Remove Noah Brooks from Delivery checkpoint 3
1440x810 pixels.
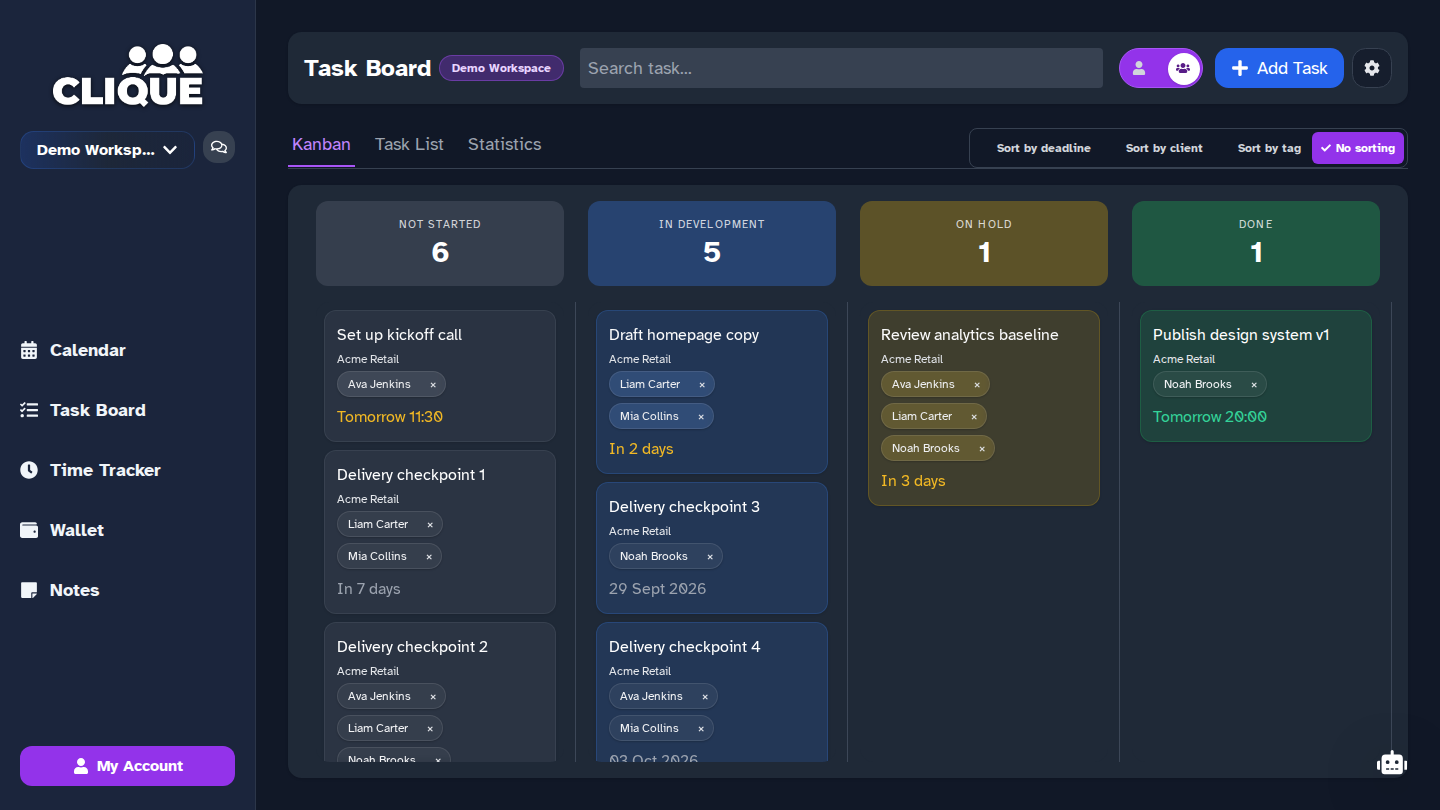[710, 557]
